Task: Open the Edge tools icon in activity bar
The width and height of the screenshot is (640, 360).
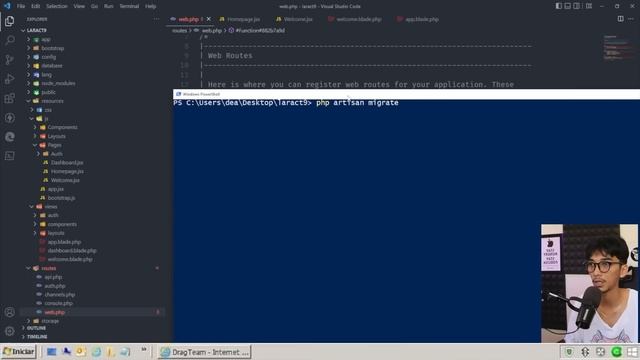Action: (x=9, y=137)
